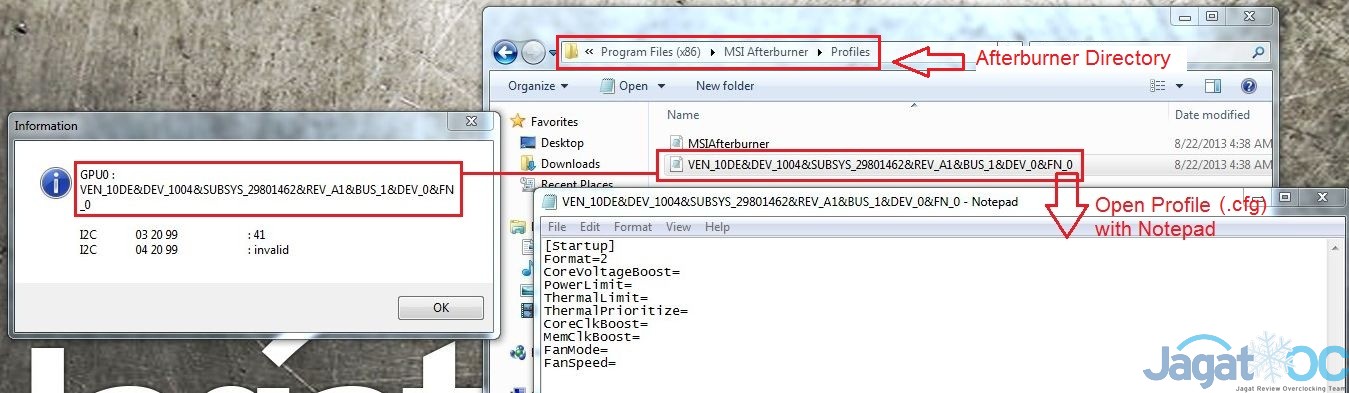Open recent locations dropdown next to forward button

[554, 53]
